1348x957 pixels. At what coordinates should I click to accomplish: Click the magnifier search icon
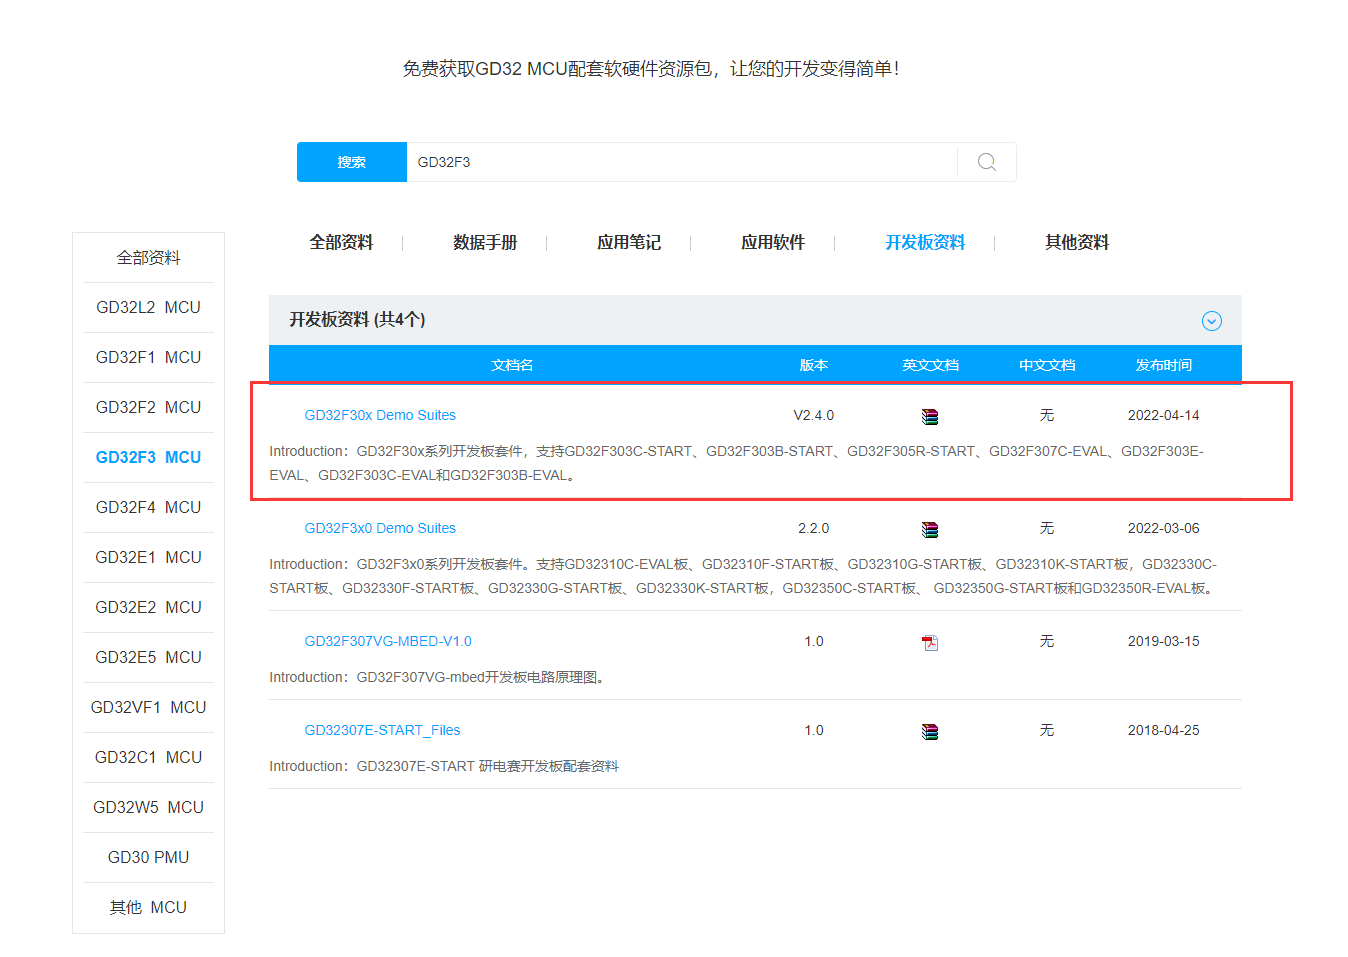[x=987, y=162]
